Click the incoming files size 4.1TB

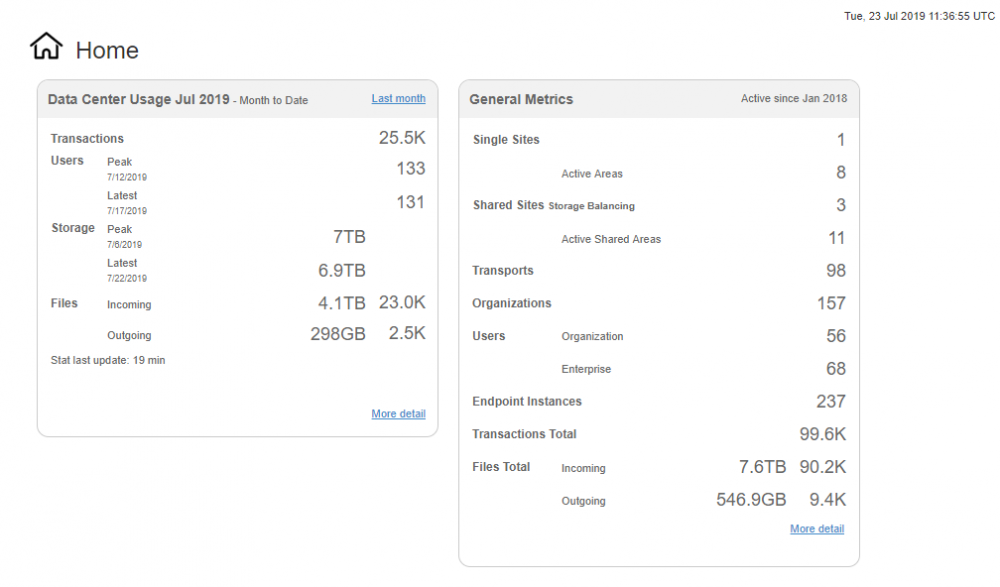coord(341,303)
